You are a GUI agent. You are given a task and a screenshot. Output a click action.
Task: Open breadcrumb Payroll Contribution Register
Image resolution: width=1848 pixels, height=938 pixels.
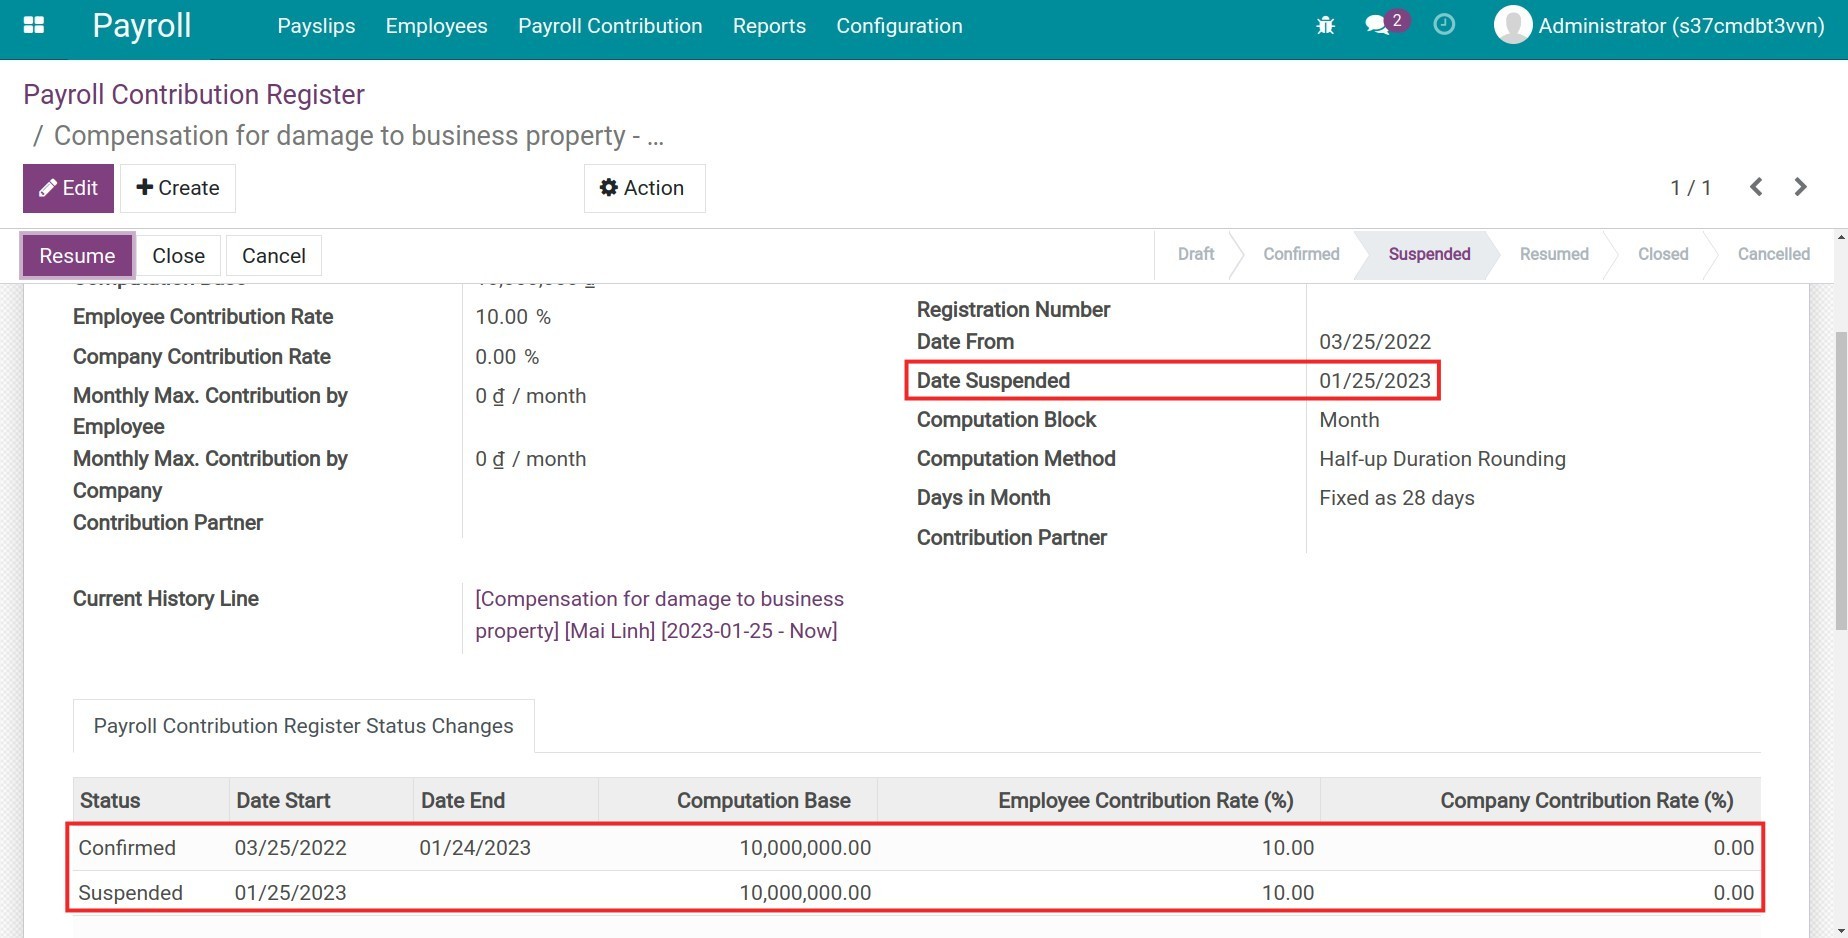click(x=194, y=94)
